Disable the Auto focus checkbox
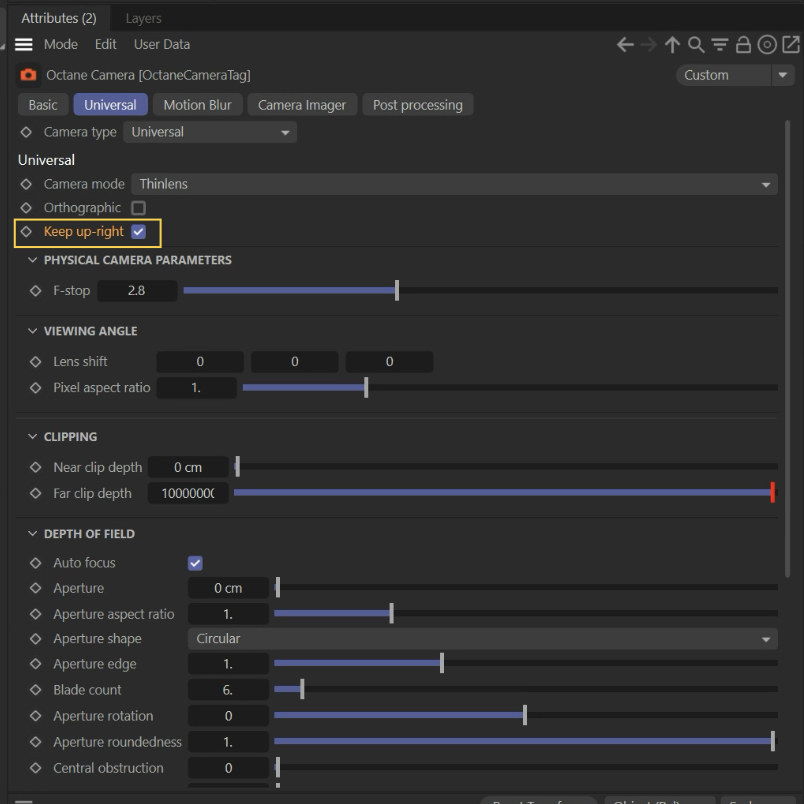 pos(195,563)
